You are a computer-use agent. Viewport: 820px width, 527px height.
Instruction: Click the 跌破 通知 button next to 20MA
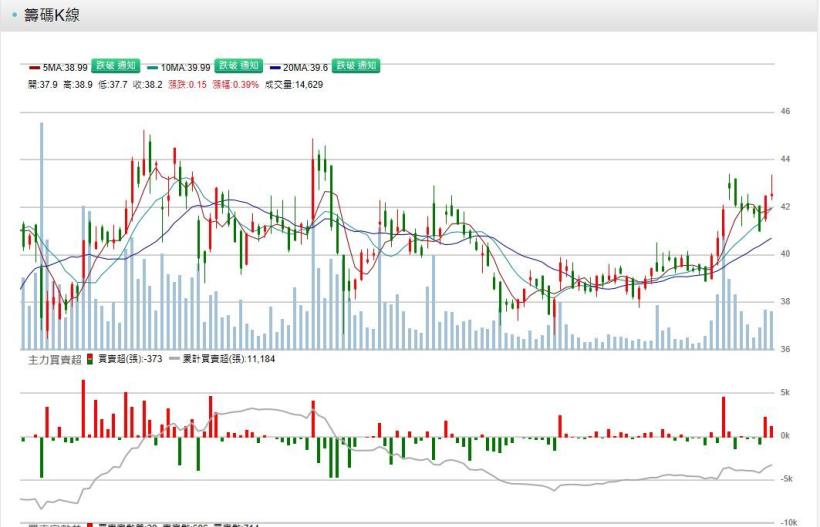356,66
